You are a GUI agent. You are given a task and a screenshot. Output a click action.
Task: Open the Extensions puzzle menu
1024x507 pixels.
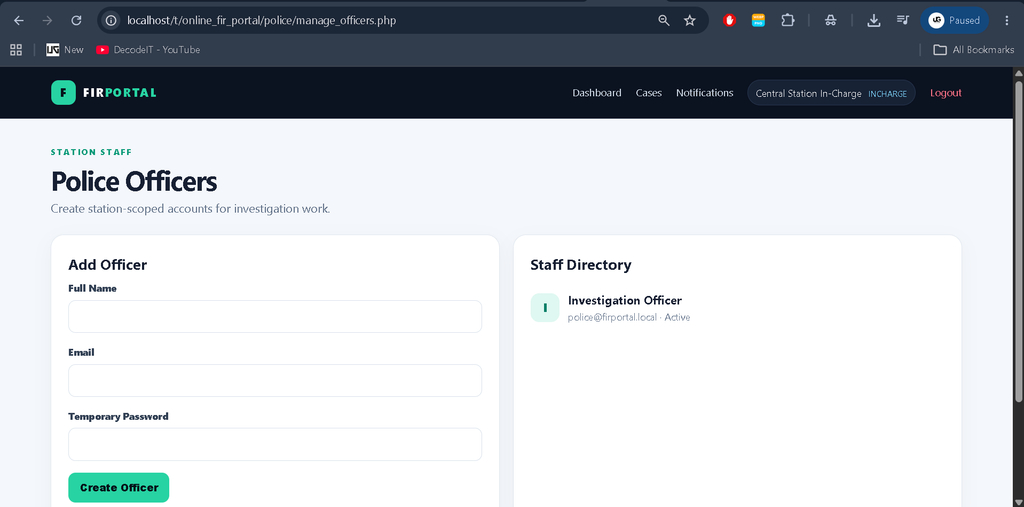click(788, 20)
